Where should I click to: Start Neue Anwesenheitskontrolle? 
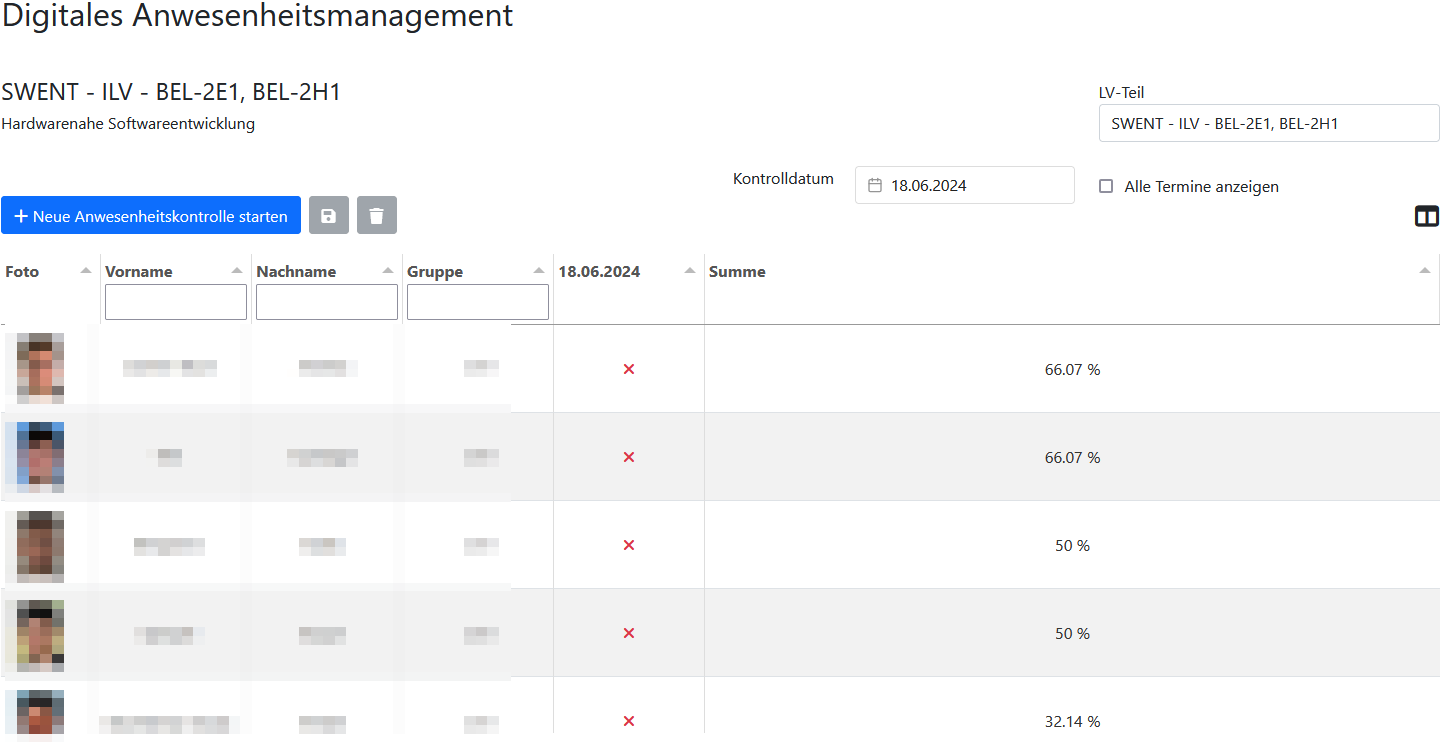pyautogui.click(x=151, y=216)
